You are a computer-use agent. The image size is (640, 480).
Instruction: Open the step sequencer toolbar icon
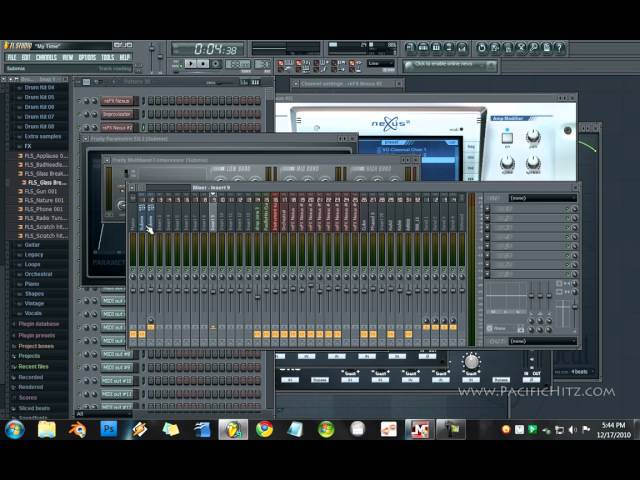tap(423, 48)
